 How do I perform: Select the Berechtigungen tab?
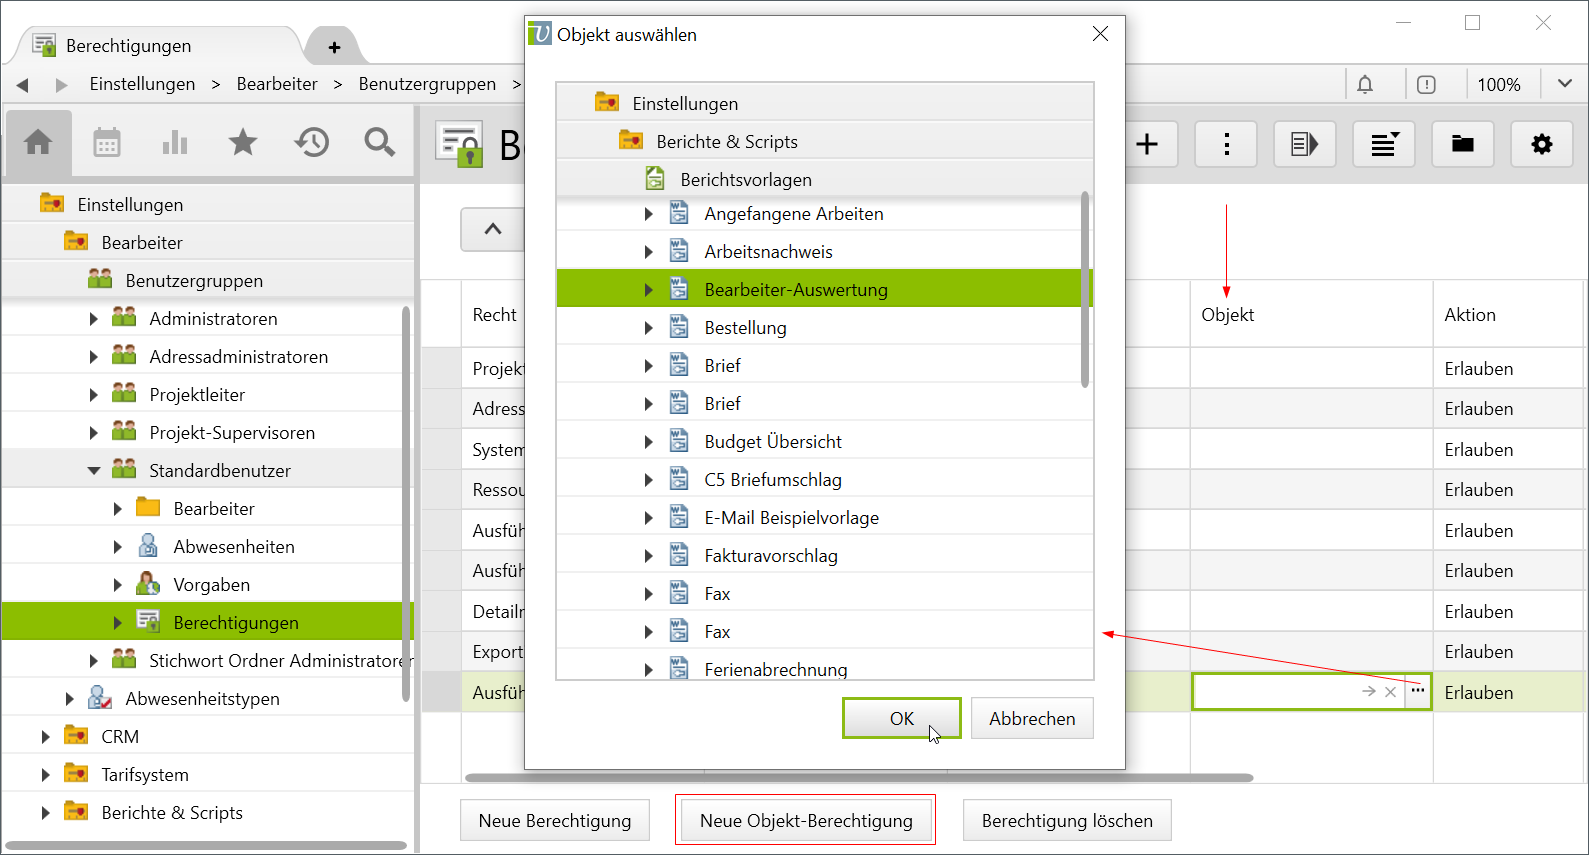click(128, 46)
